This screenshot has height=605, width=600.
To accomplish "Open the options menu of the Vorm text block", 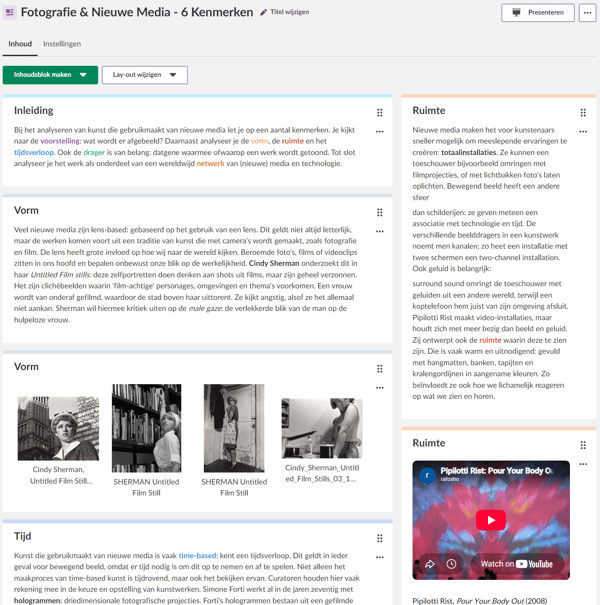I will click(380, 232).
